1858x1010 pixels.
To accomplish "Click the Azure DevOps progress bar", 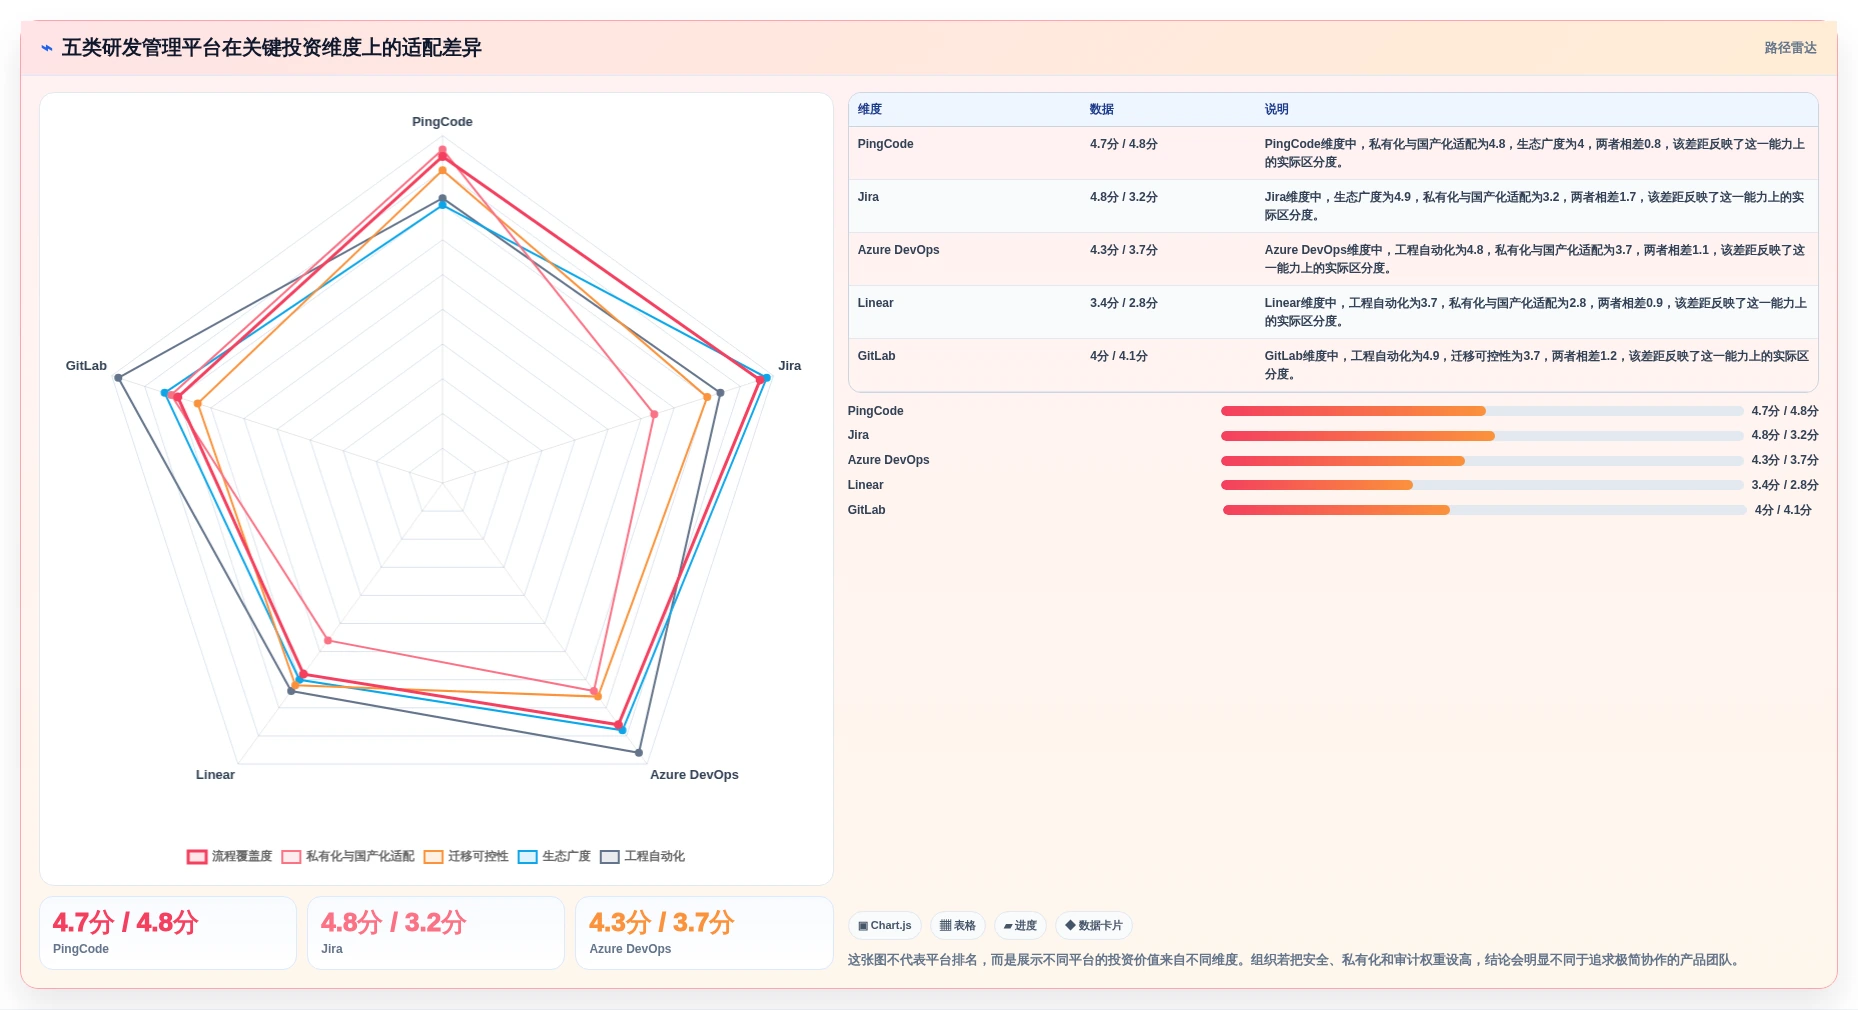I will [1482, 461].
